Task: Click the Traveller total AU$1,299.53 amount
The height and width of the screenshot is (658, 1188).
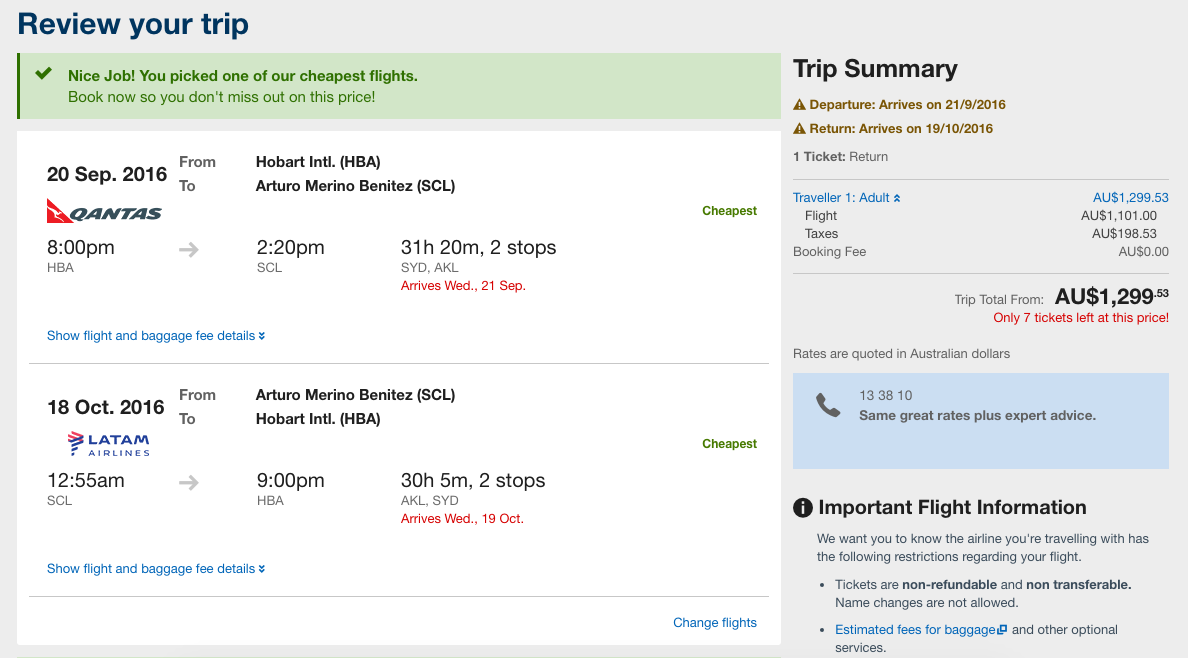Action: 1130,198
